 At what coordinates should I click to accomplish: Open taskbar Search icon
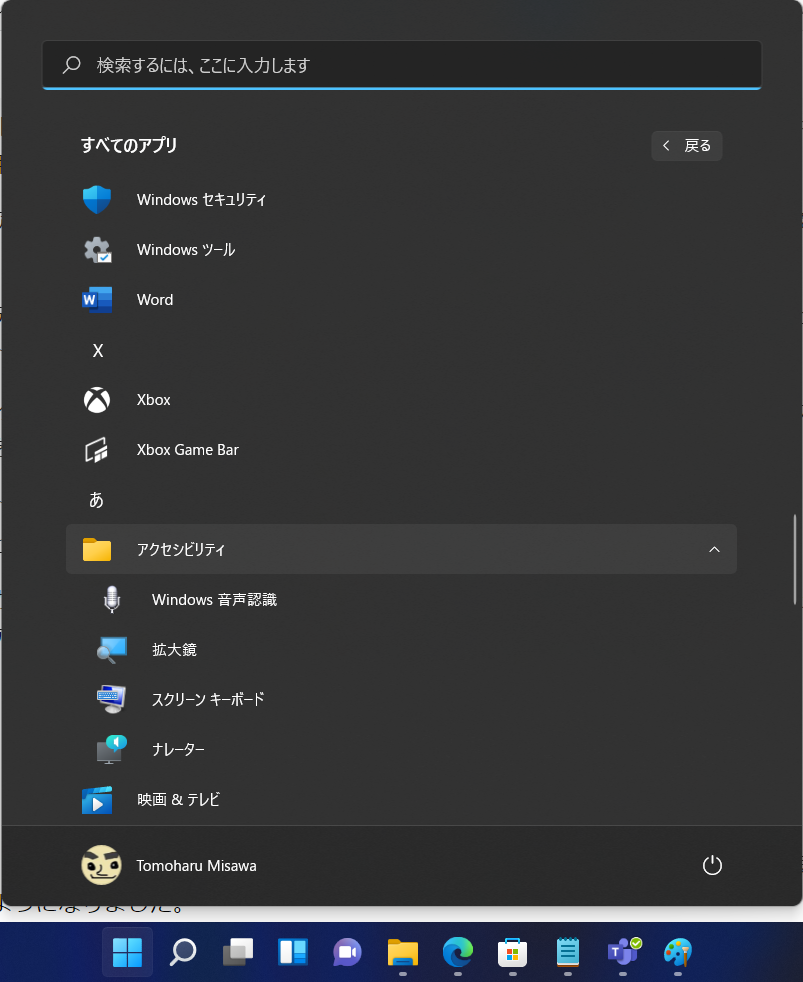click(183, 953)
